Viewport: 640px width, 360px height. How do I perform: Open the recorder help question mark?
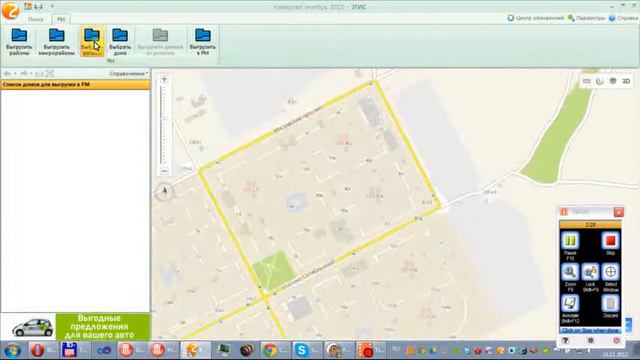click(565, 340)
